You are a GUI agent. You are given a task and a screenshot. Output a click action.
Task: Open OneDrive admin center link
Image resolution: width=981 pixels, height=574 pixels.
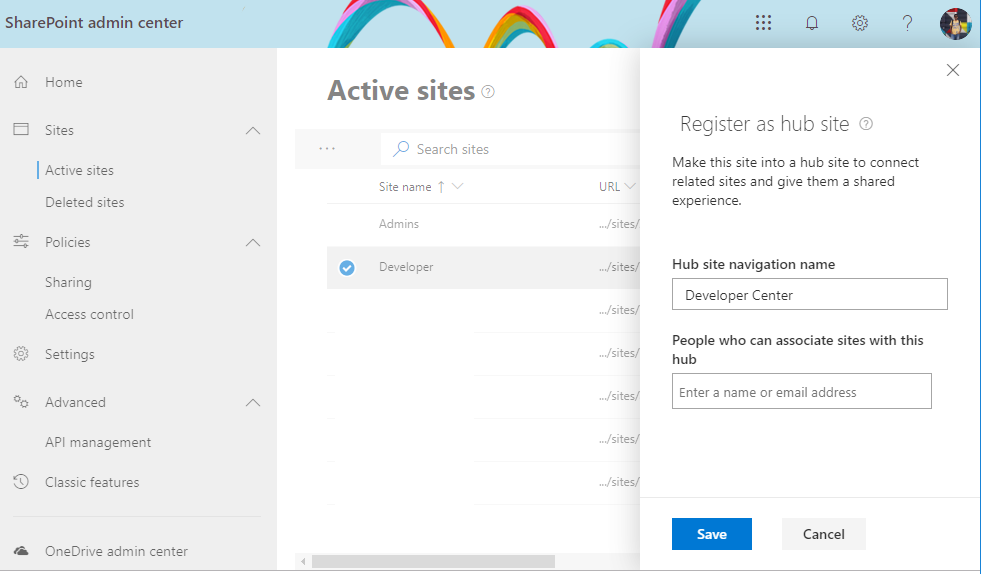tap(116, 551)
